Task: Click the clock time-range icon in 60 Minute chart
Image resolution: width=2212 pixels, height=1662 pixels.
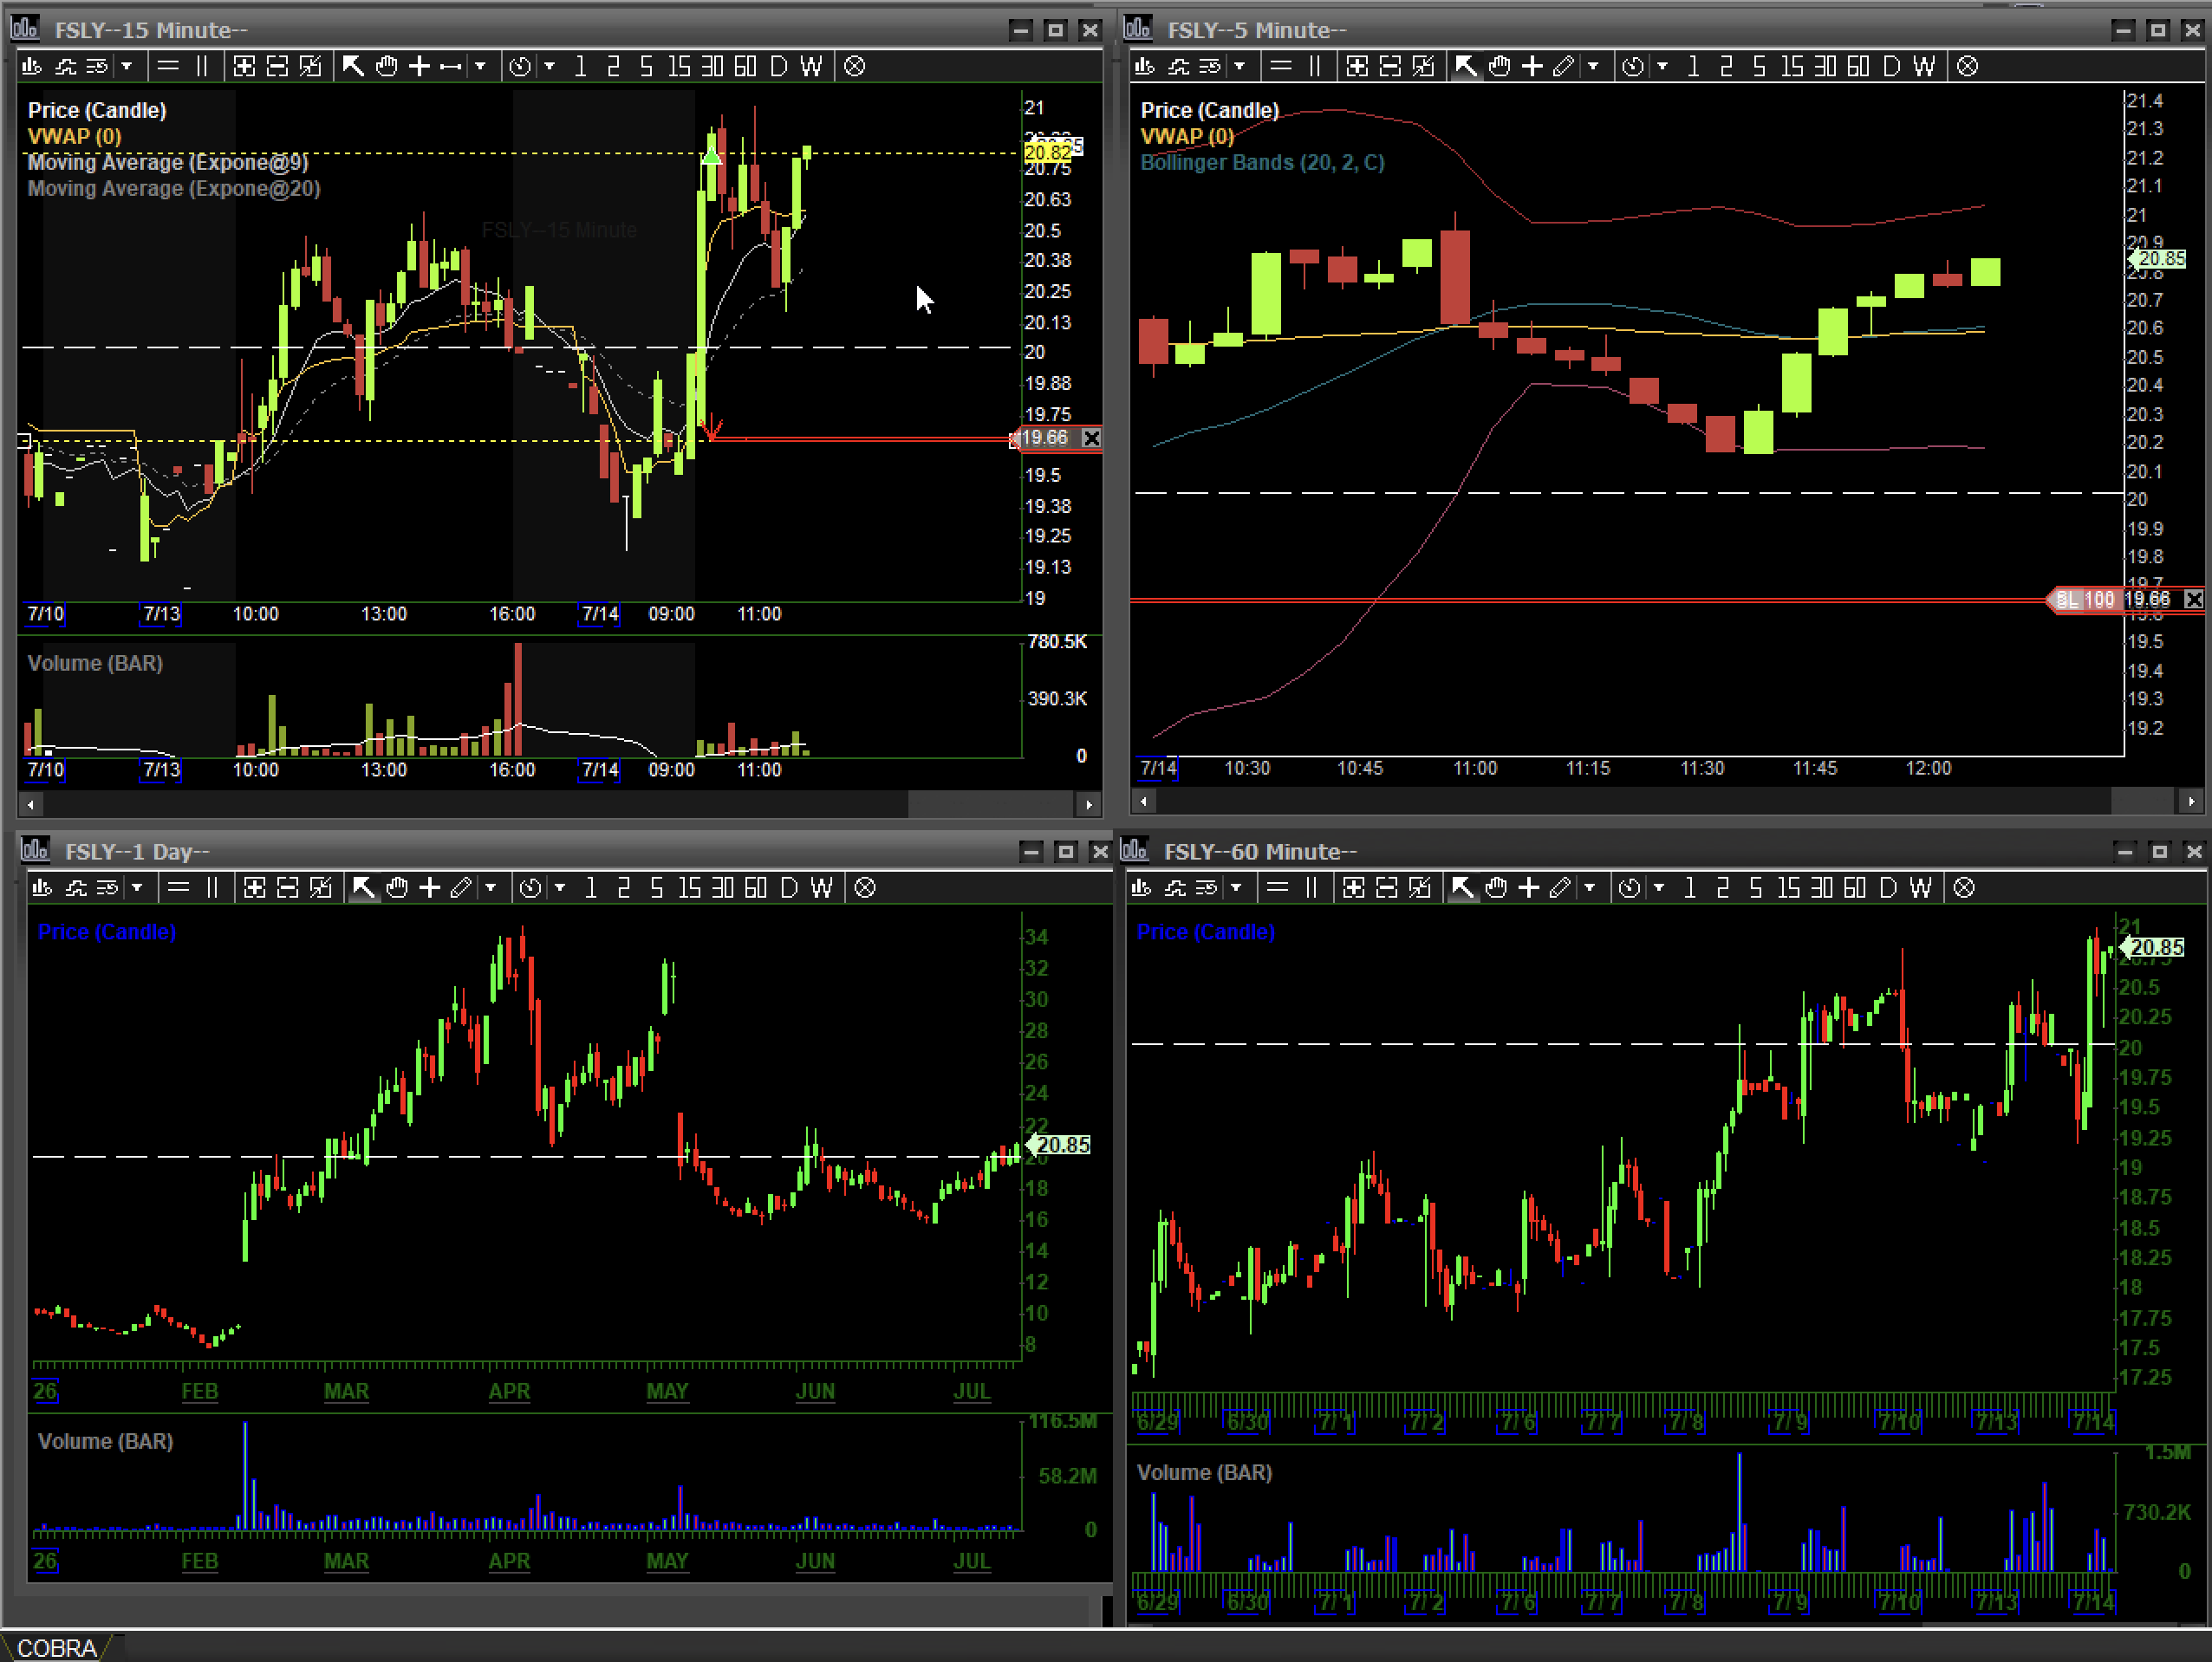Action: 1629,887
